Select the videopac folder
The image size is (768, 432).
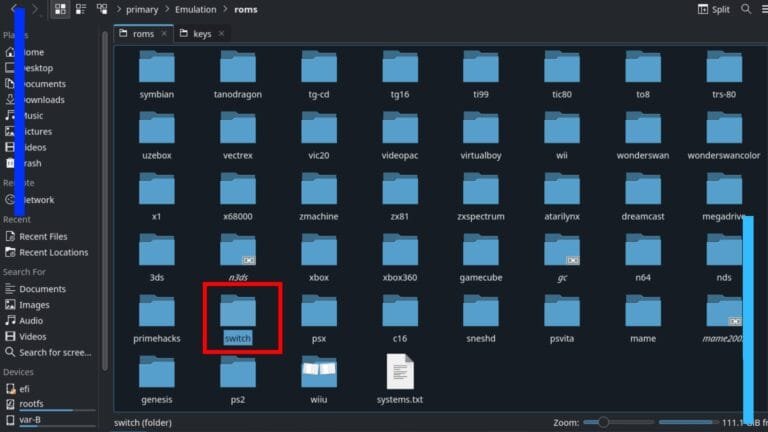coord(400,135)
